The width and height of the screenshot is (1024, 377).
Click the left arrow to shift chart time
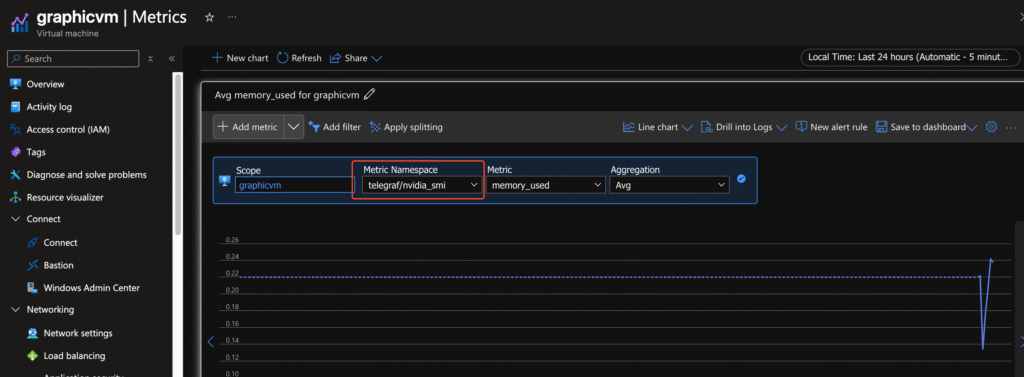click(x=210, y=341)
